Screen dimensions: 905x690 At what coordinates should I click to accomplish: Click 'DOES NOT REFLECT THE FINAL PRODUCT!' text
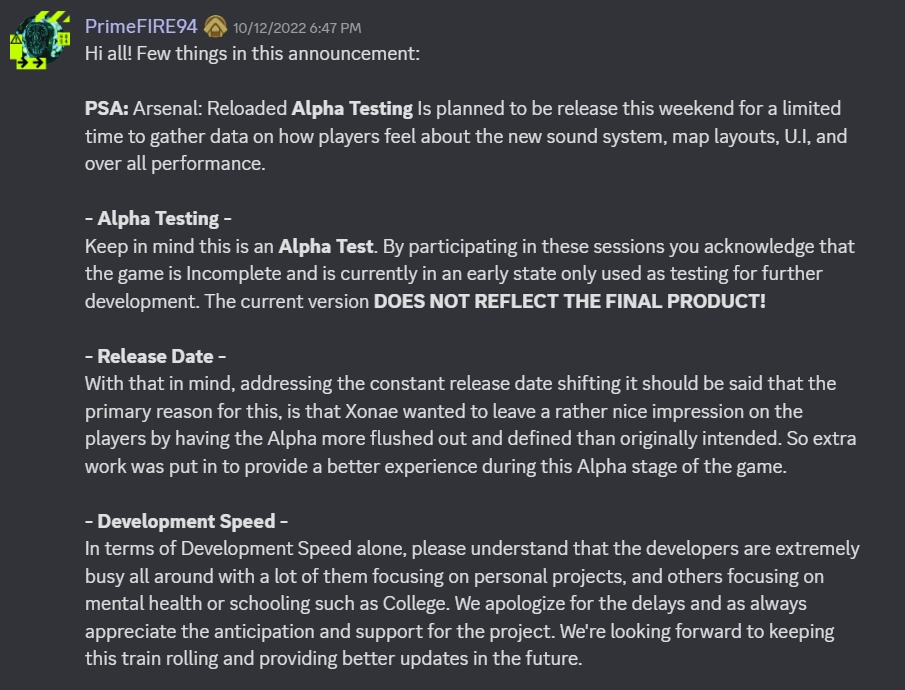569,301
